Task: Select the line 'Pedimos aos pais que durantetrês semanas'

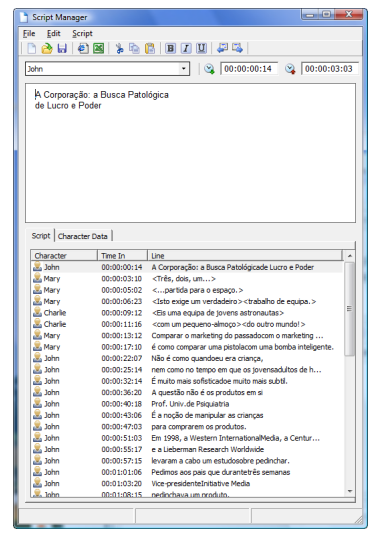Action: (187, 472)
